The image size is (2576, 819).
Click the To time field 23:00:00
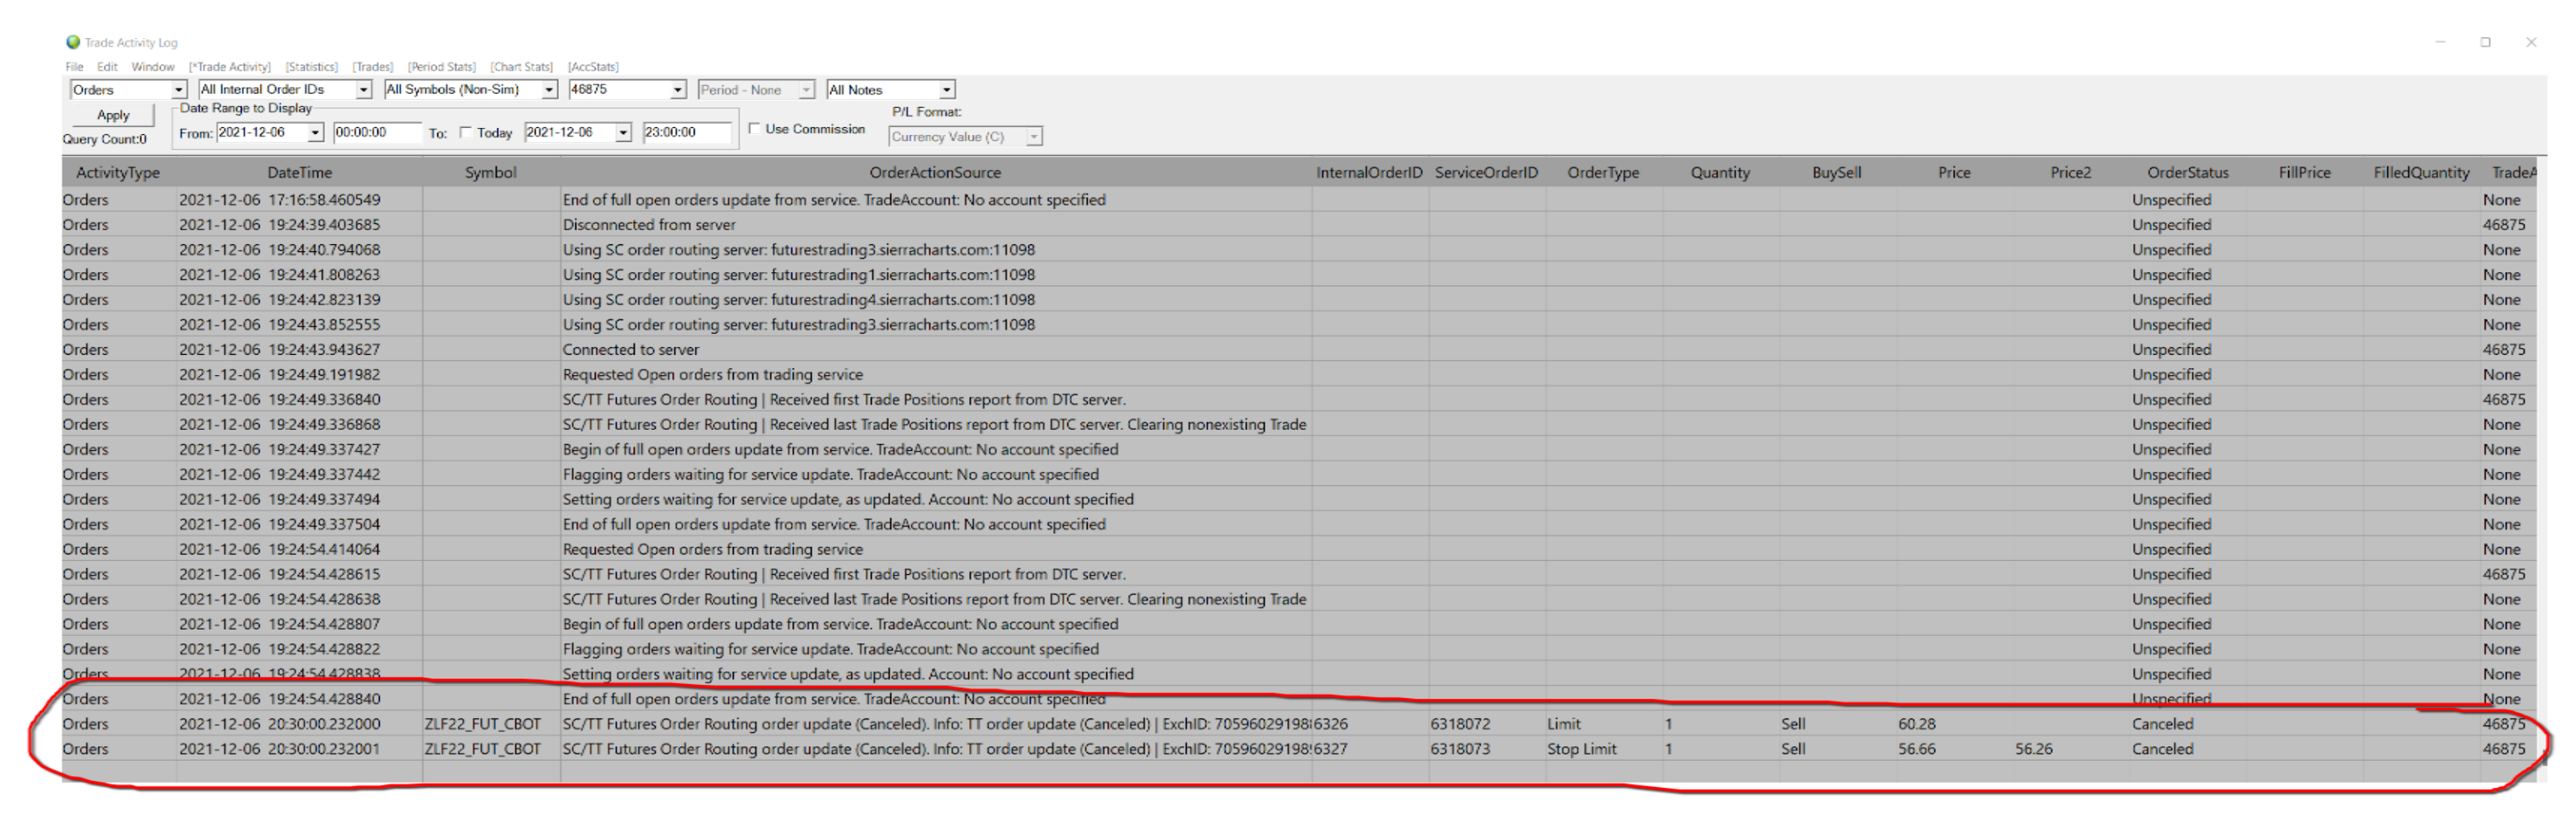pyautogui.click(x=687, y=132)
